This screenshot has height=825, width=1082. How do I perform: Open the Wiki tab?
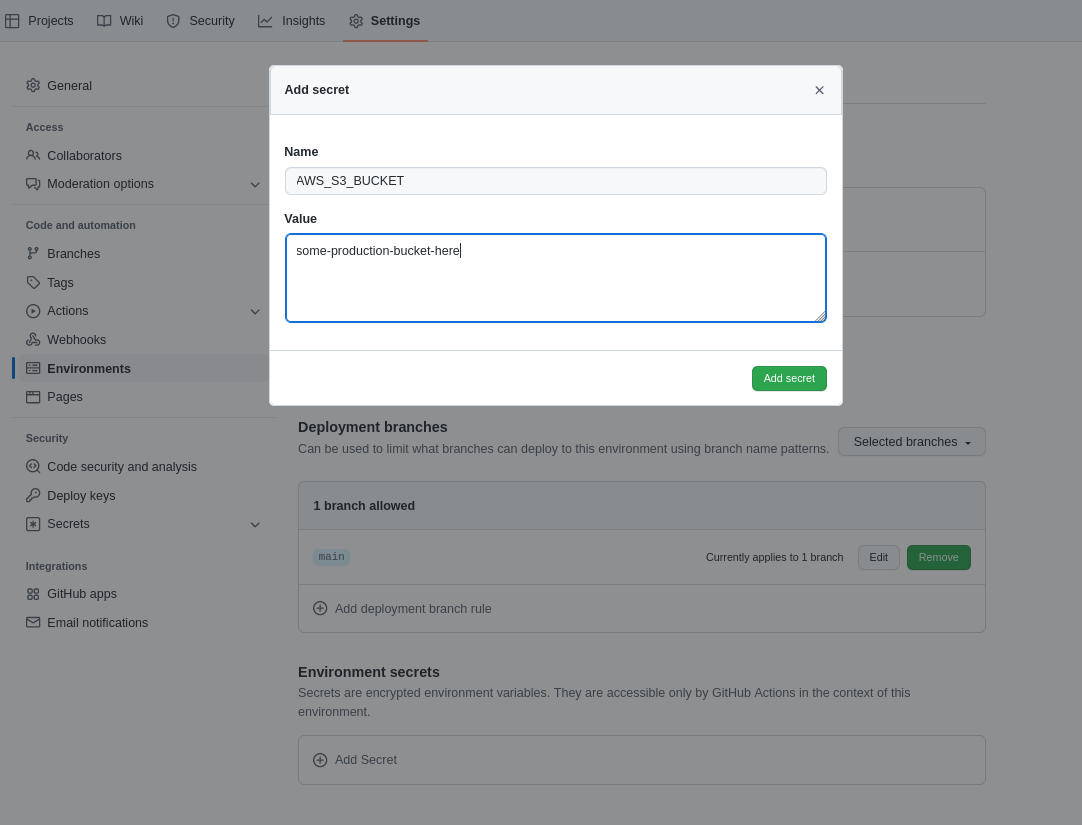click(x=120, y=21)
